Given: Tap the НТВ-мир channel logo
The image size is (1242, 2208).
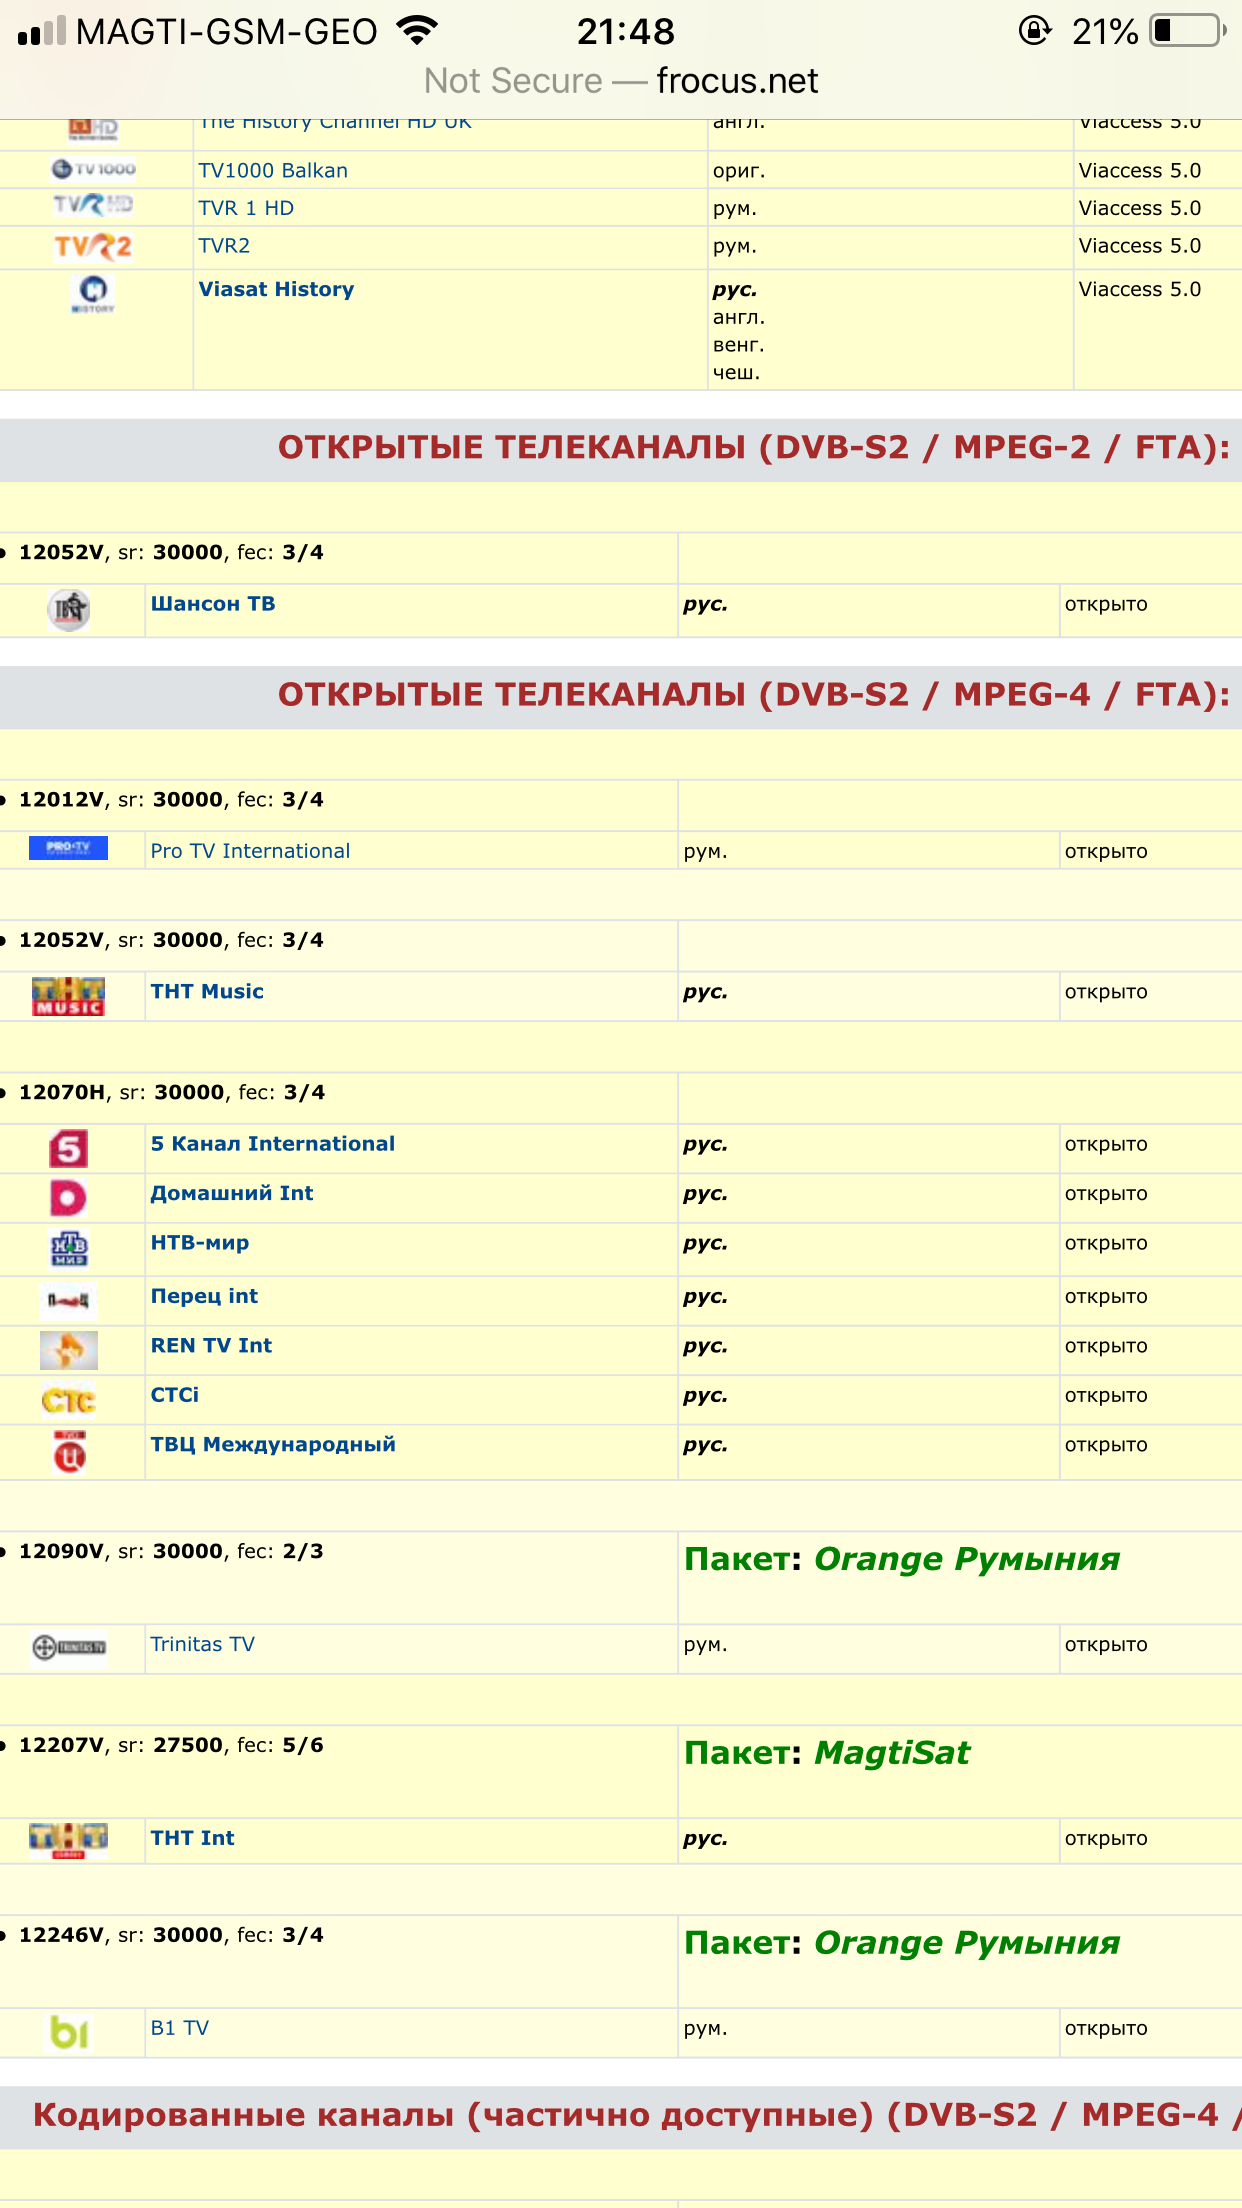Looking at the screenshot, I should point(69,1248).
